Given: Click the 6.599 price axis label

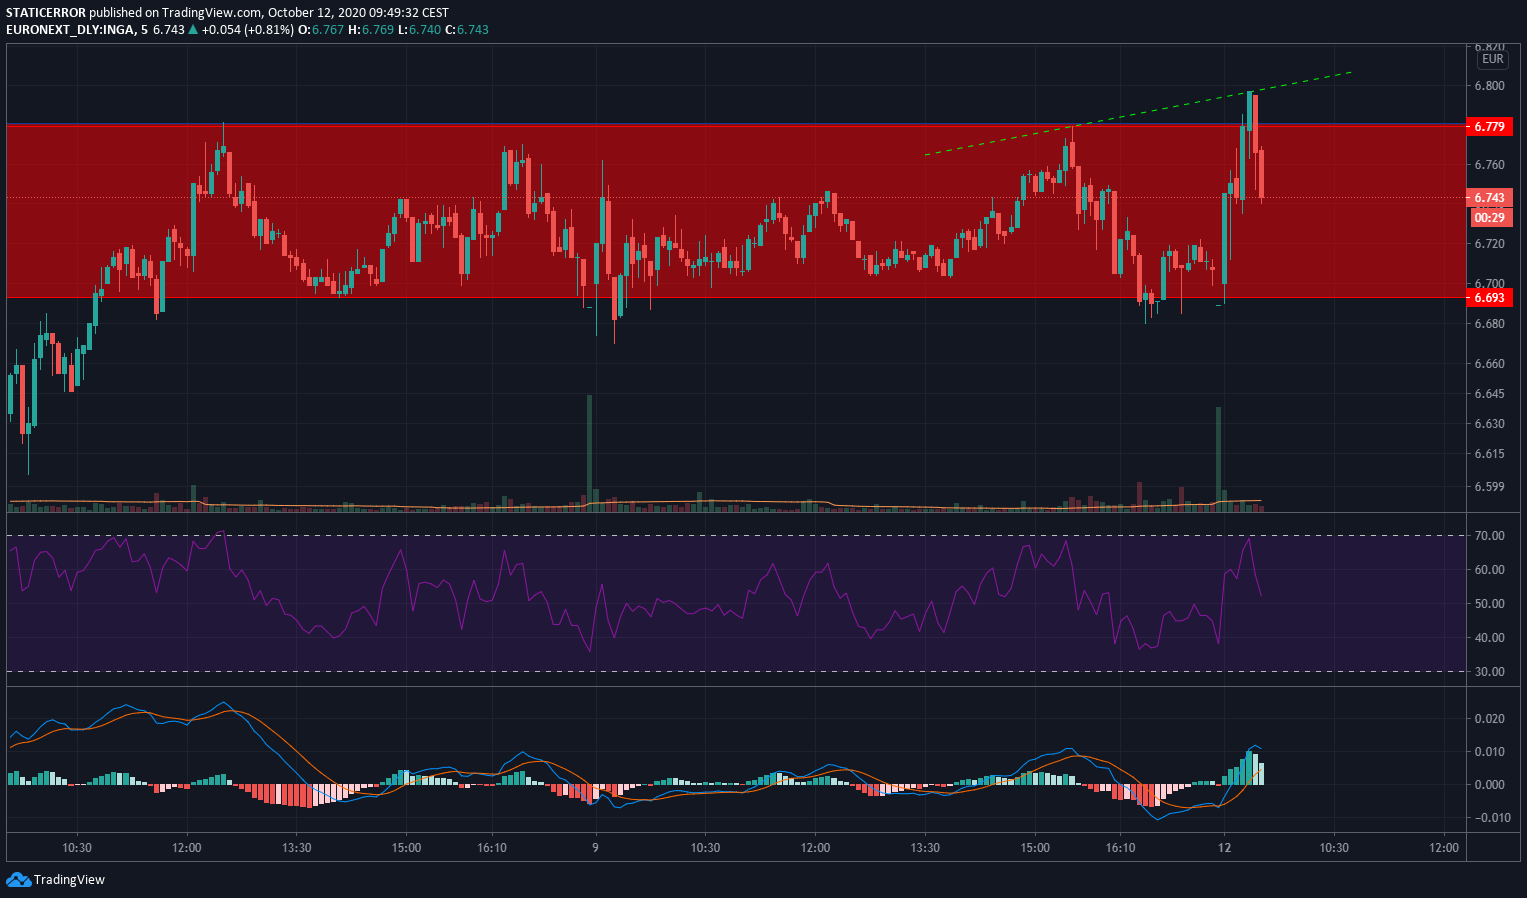Looking at the screenshot, I should click(x=1489, y=487).
